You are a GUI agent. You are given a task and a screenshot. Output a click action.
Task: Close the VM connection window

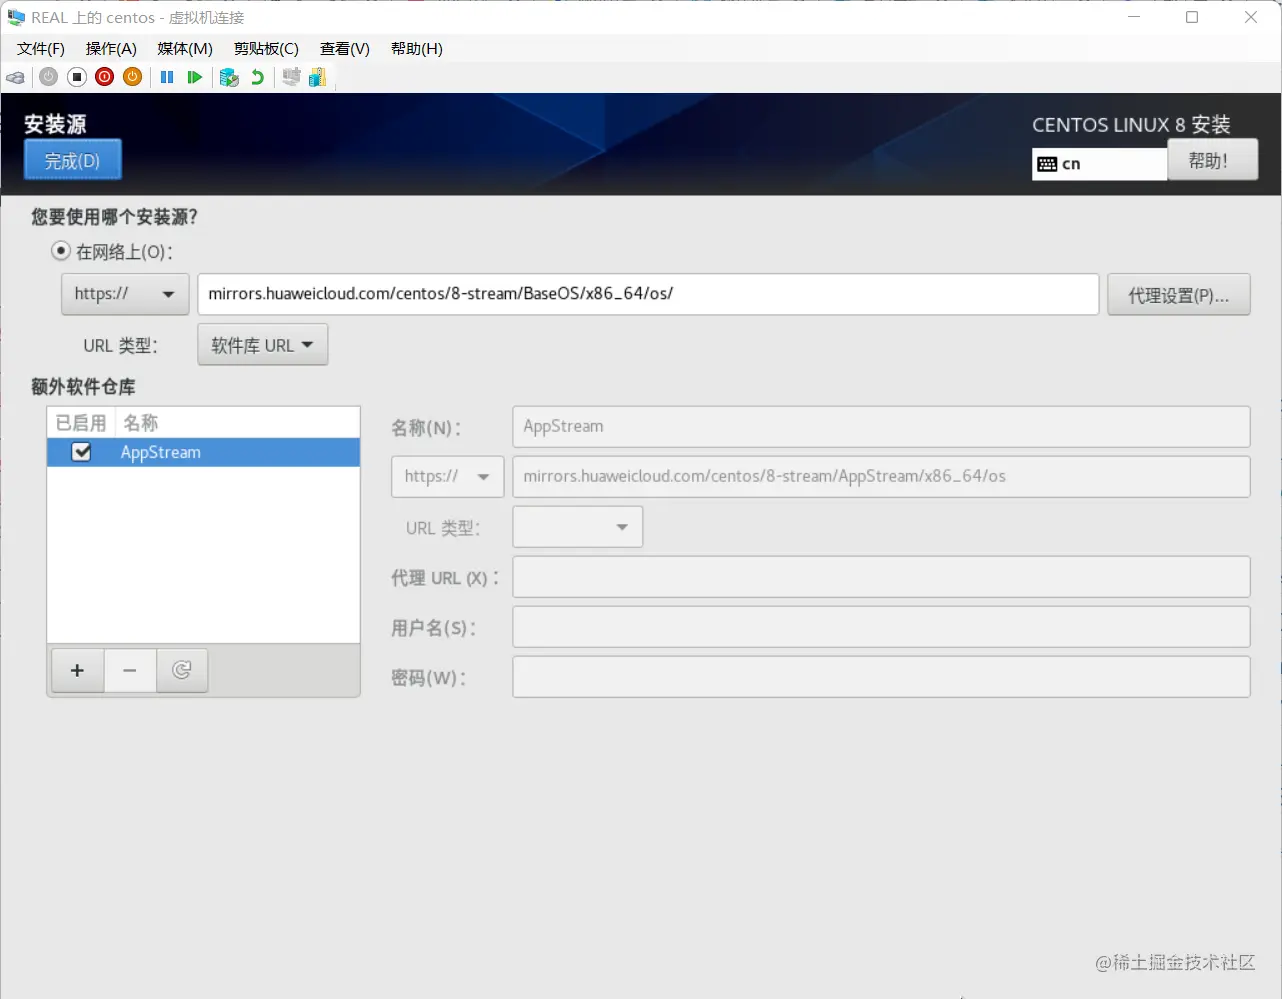1251,17
